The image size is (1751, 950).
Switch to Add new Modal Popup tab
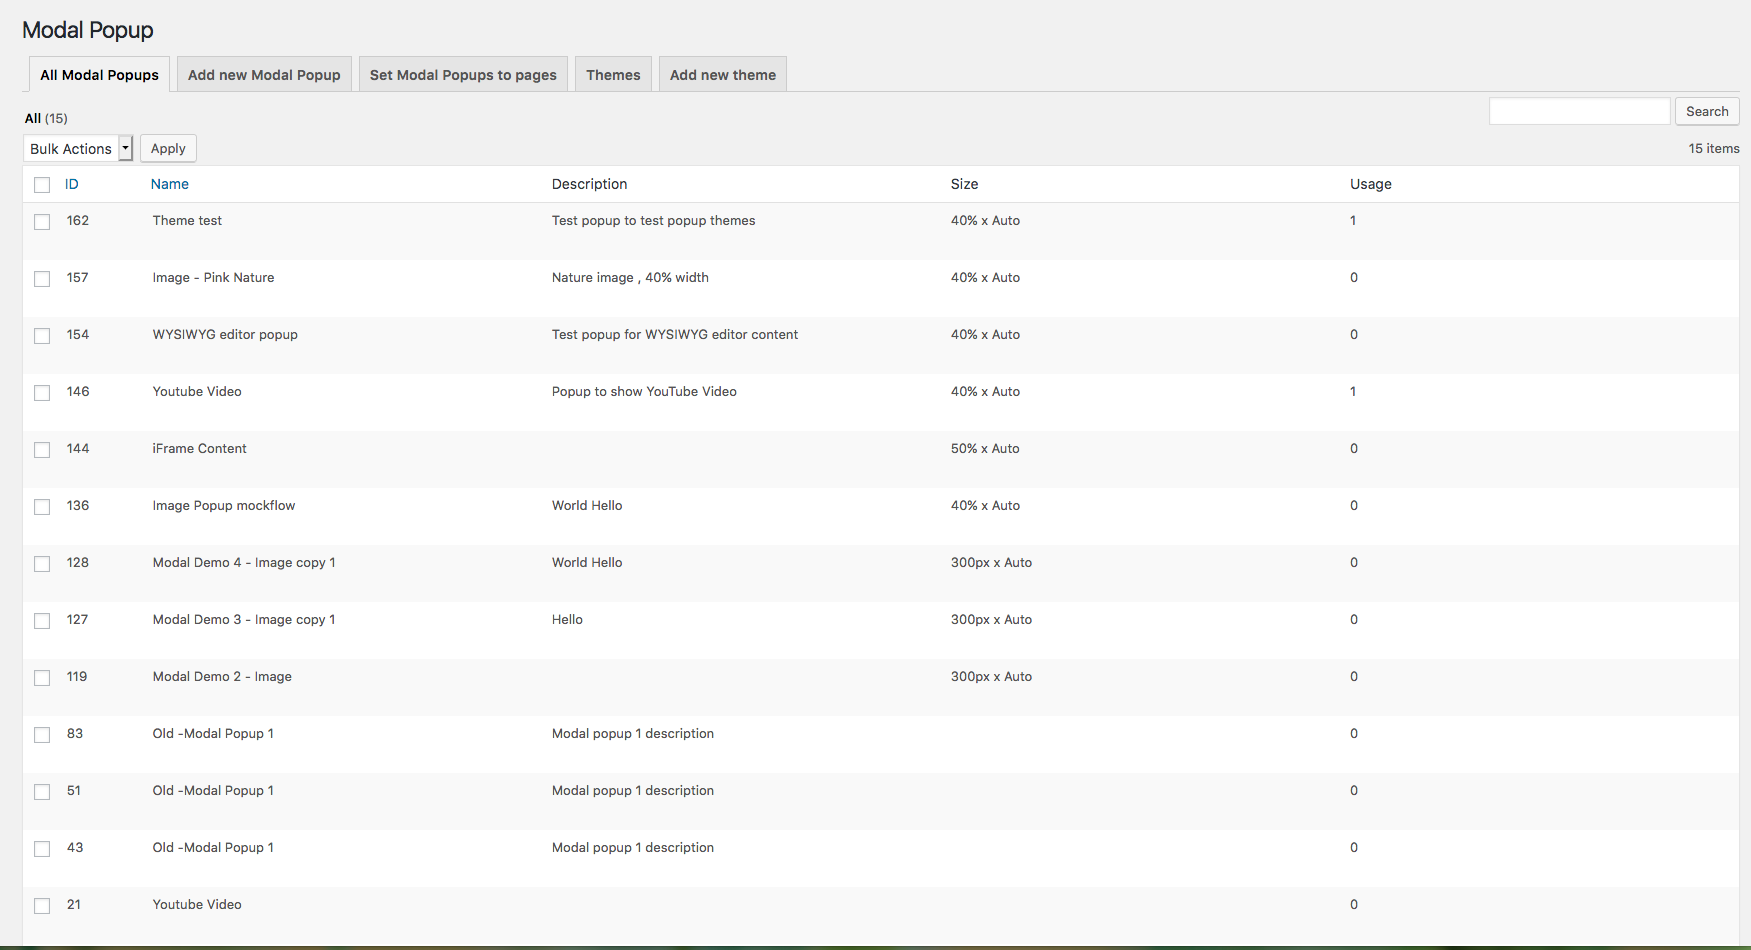(x=264, y=75)
